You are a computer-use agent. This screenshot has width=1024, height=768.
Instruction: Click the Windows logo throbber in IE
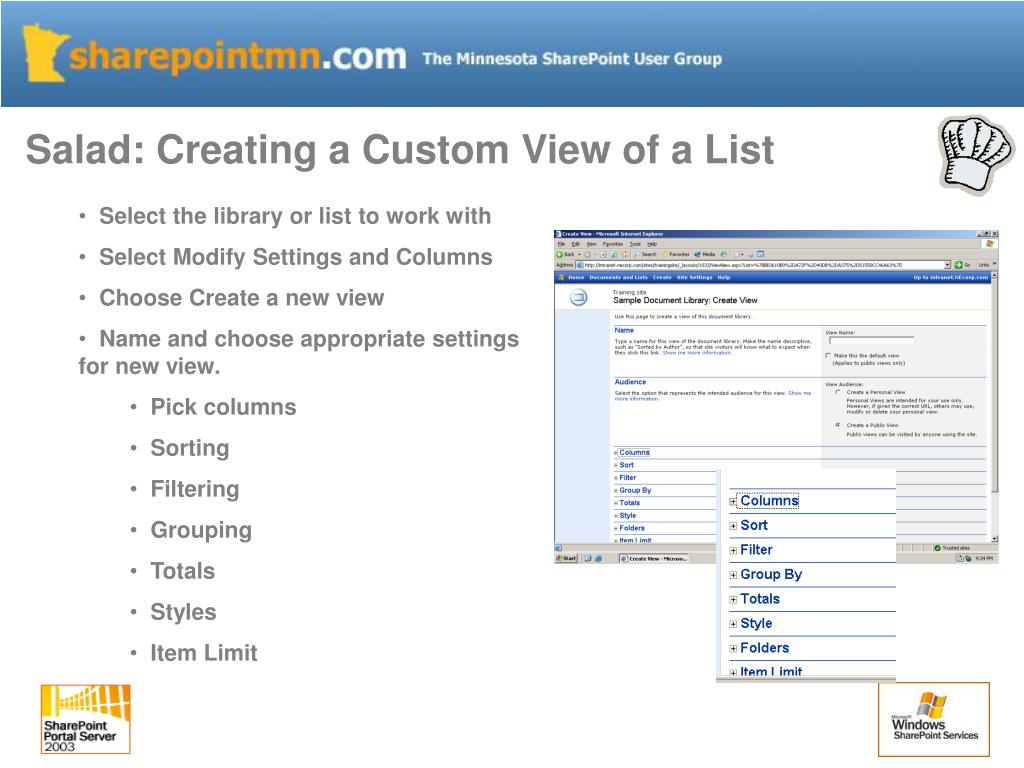[x=989, y=244]
